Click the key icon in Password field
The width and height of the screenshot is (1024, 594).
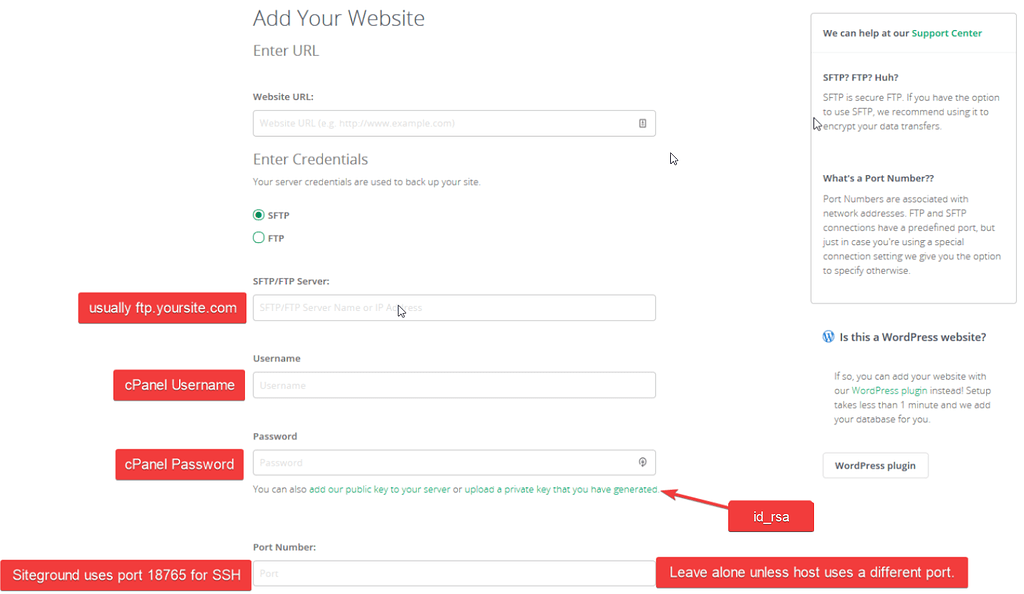pos(643,462)
